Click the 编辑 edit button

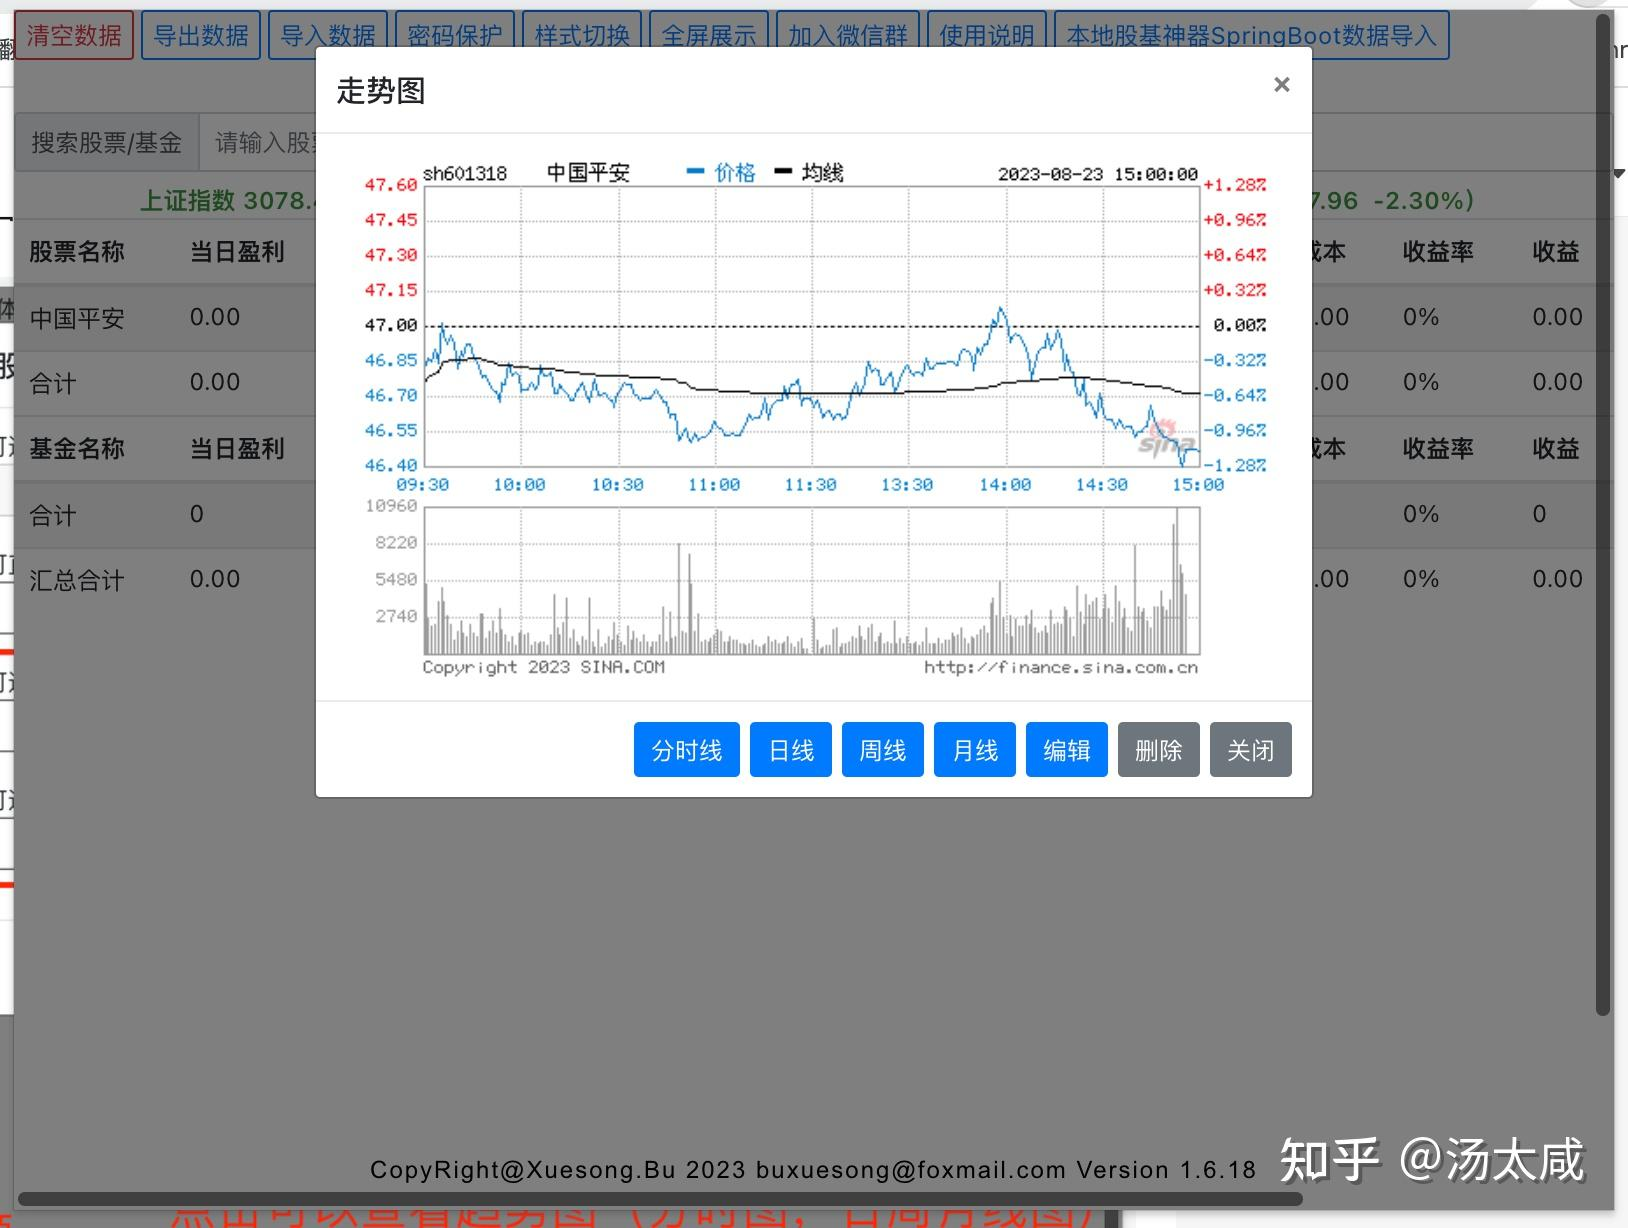(1066, 749)
